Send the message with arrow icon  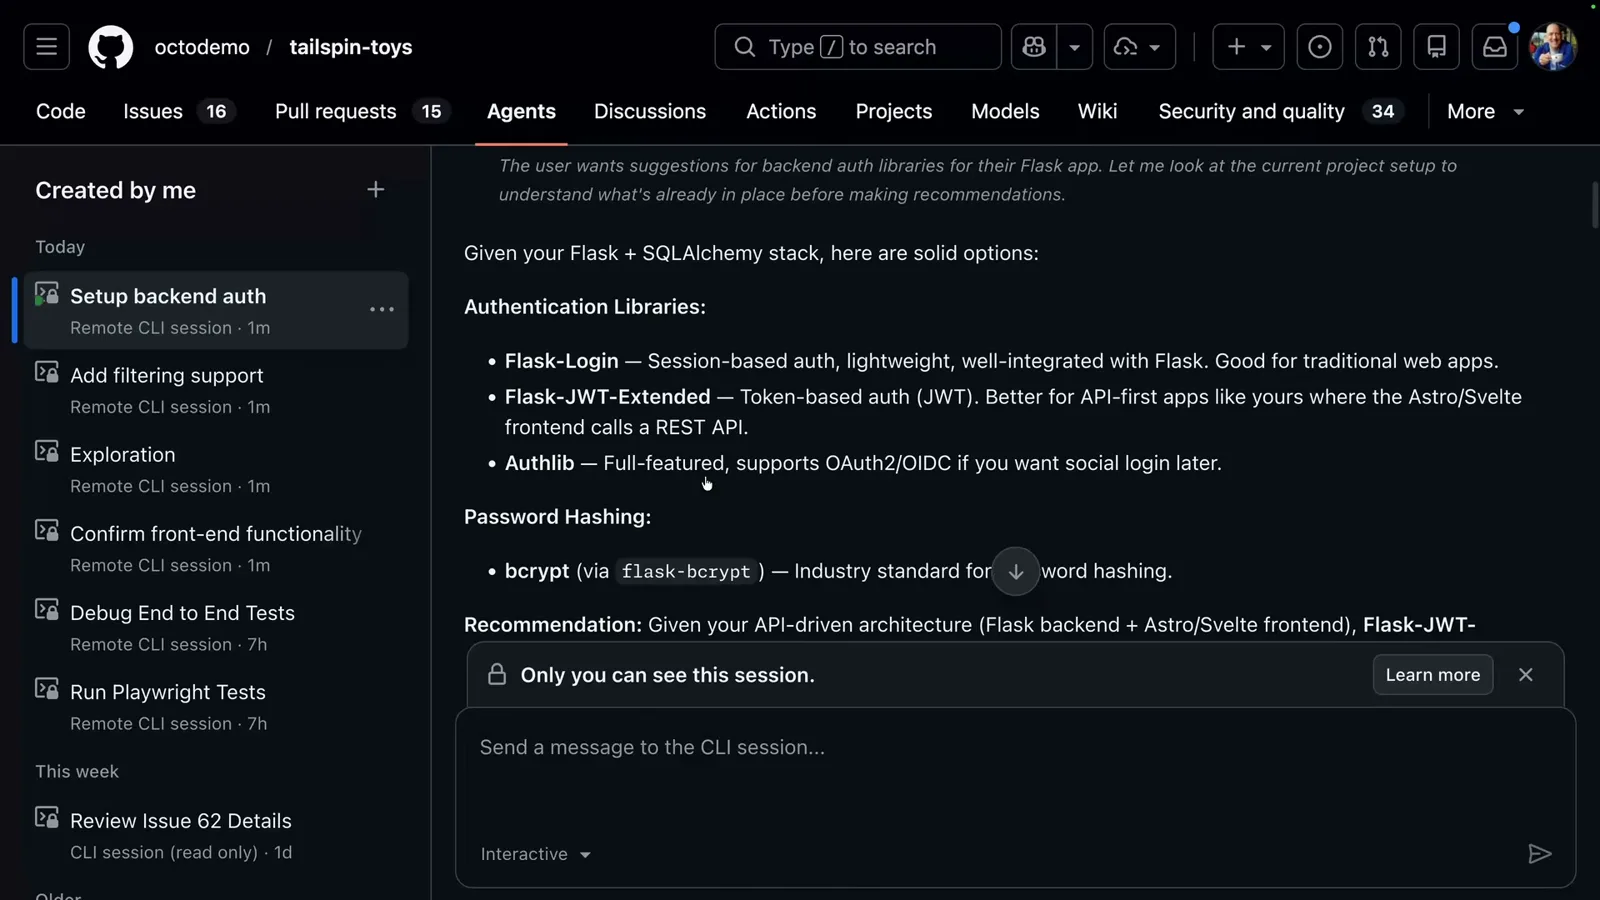click(x=1540, y=854)
